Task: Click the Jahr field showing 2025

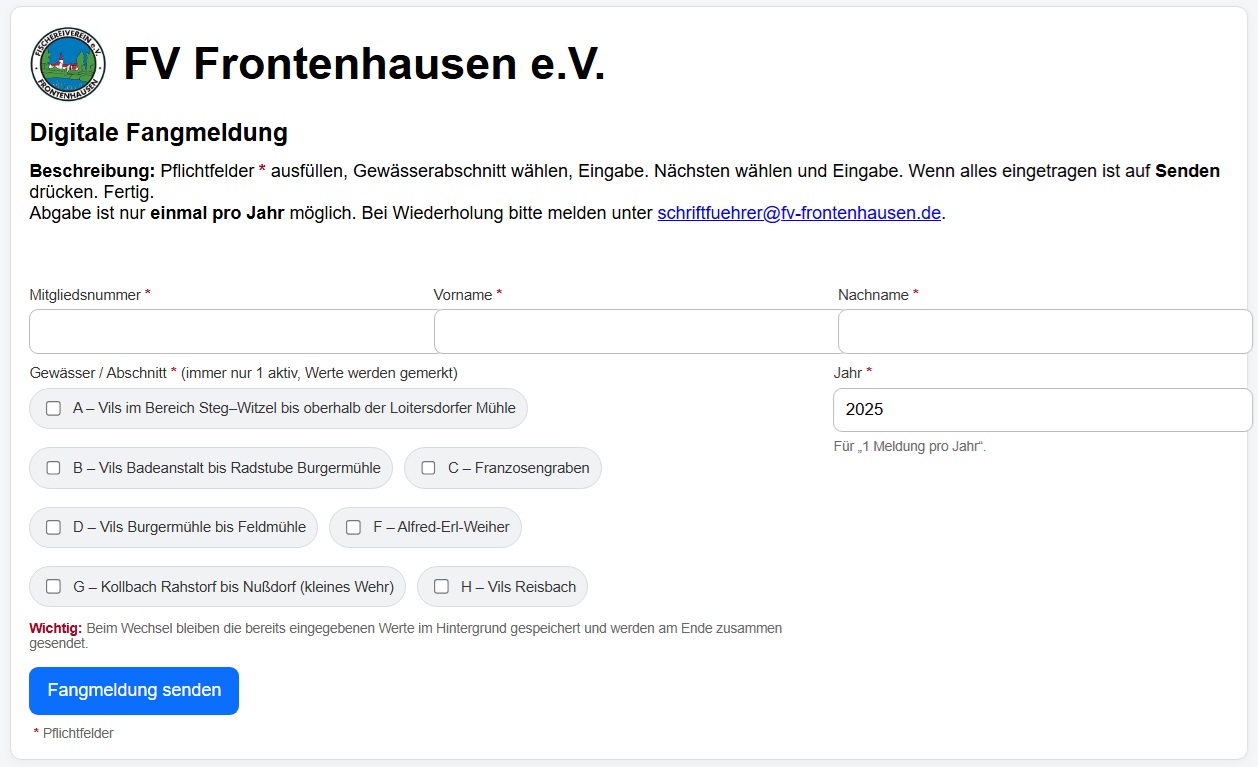Action: coord(1042,410)
